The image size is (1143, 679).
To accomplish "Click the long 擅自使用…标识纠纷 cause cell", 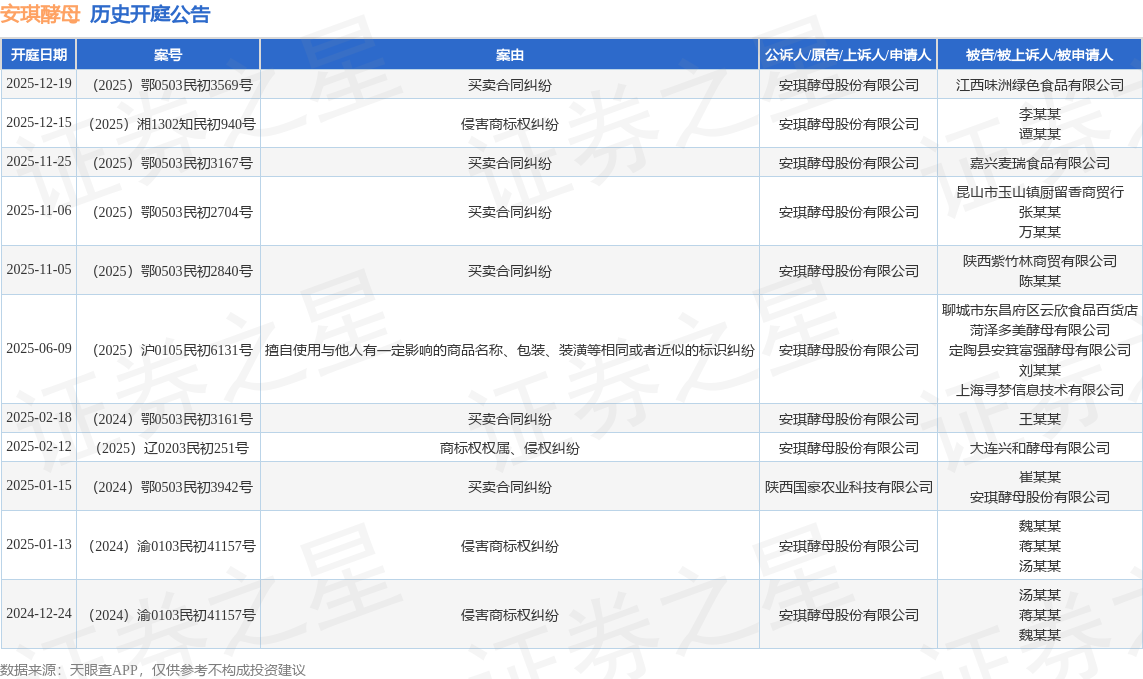I will [x=510, y=350].
